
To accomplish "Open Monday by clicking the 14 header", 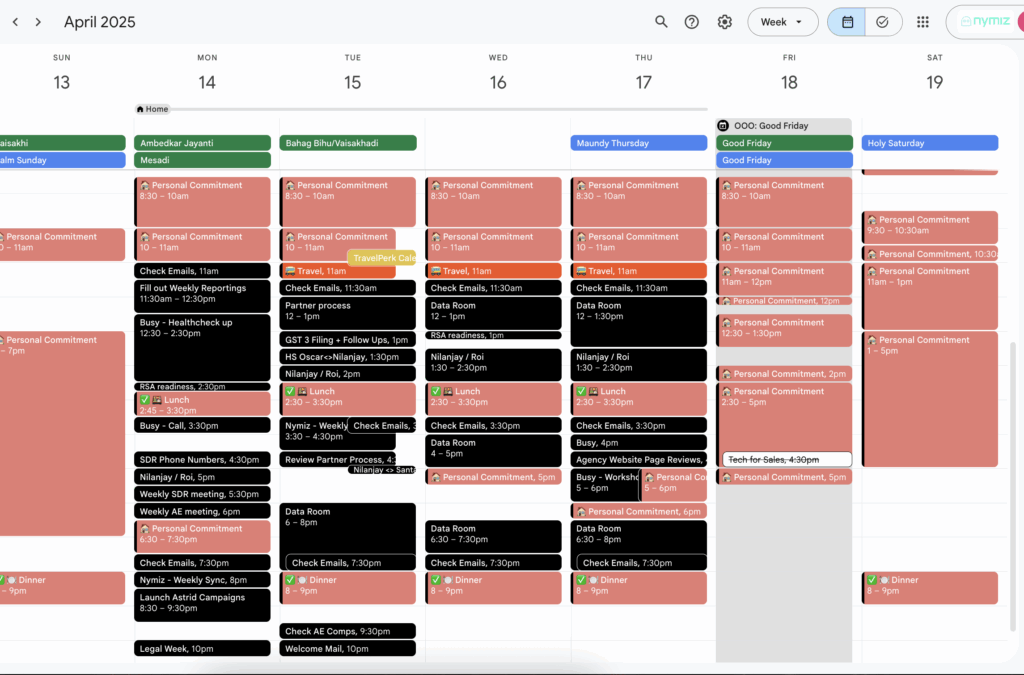I will pos(206,82).
